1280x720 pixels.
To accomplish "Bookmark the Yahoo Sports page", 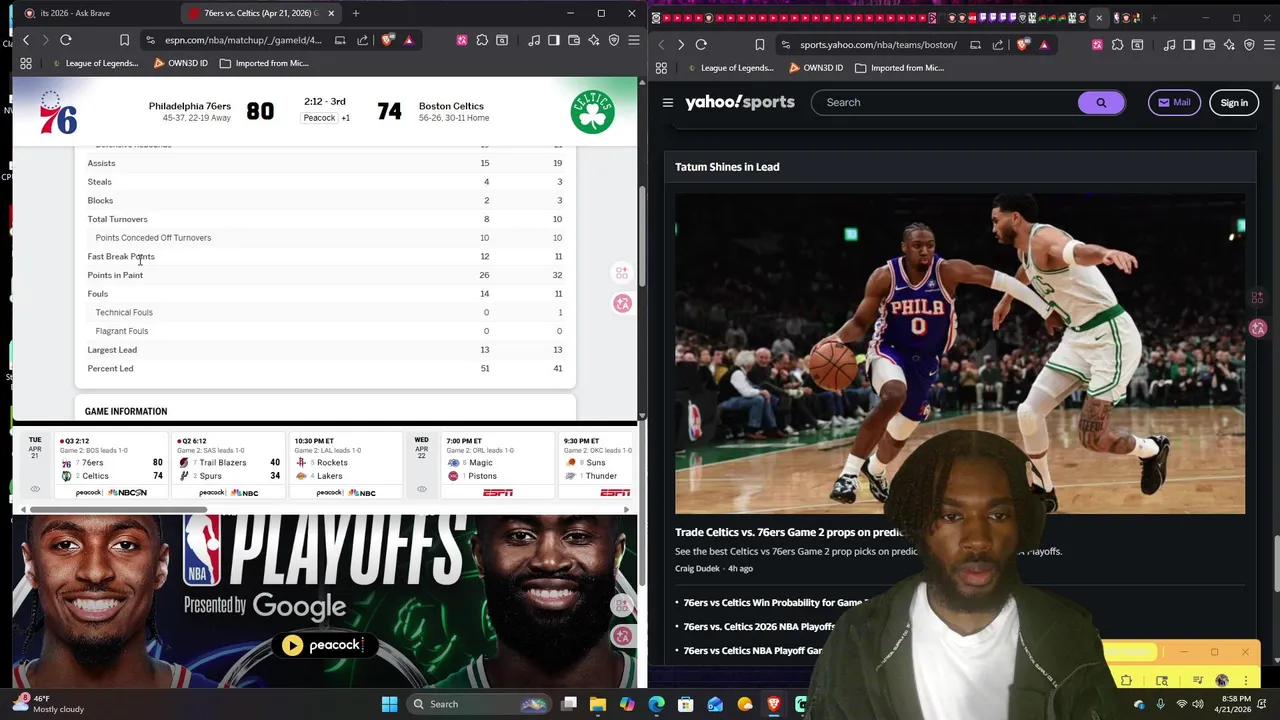I will click(x=760, y=44).
